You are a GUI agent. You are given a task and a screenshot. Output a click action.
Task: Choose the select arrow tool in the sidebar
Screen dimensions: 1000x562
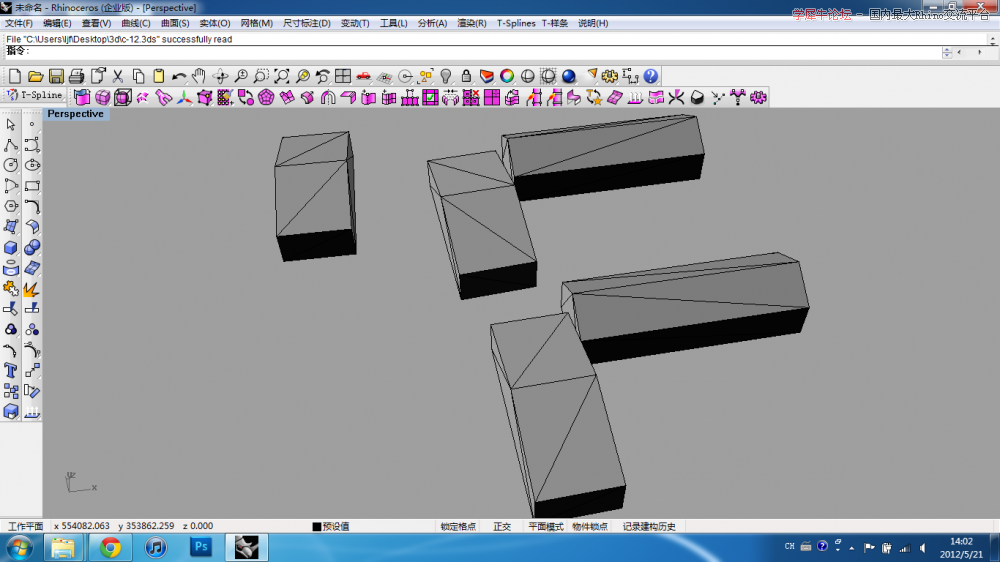(11, 125)
